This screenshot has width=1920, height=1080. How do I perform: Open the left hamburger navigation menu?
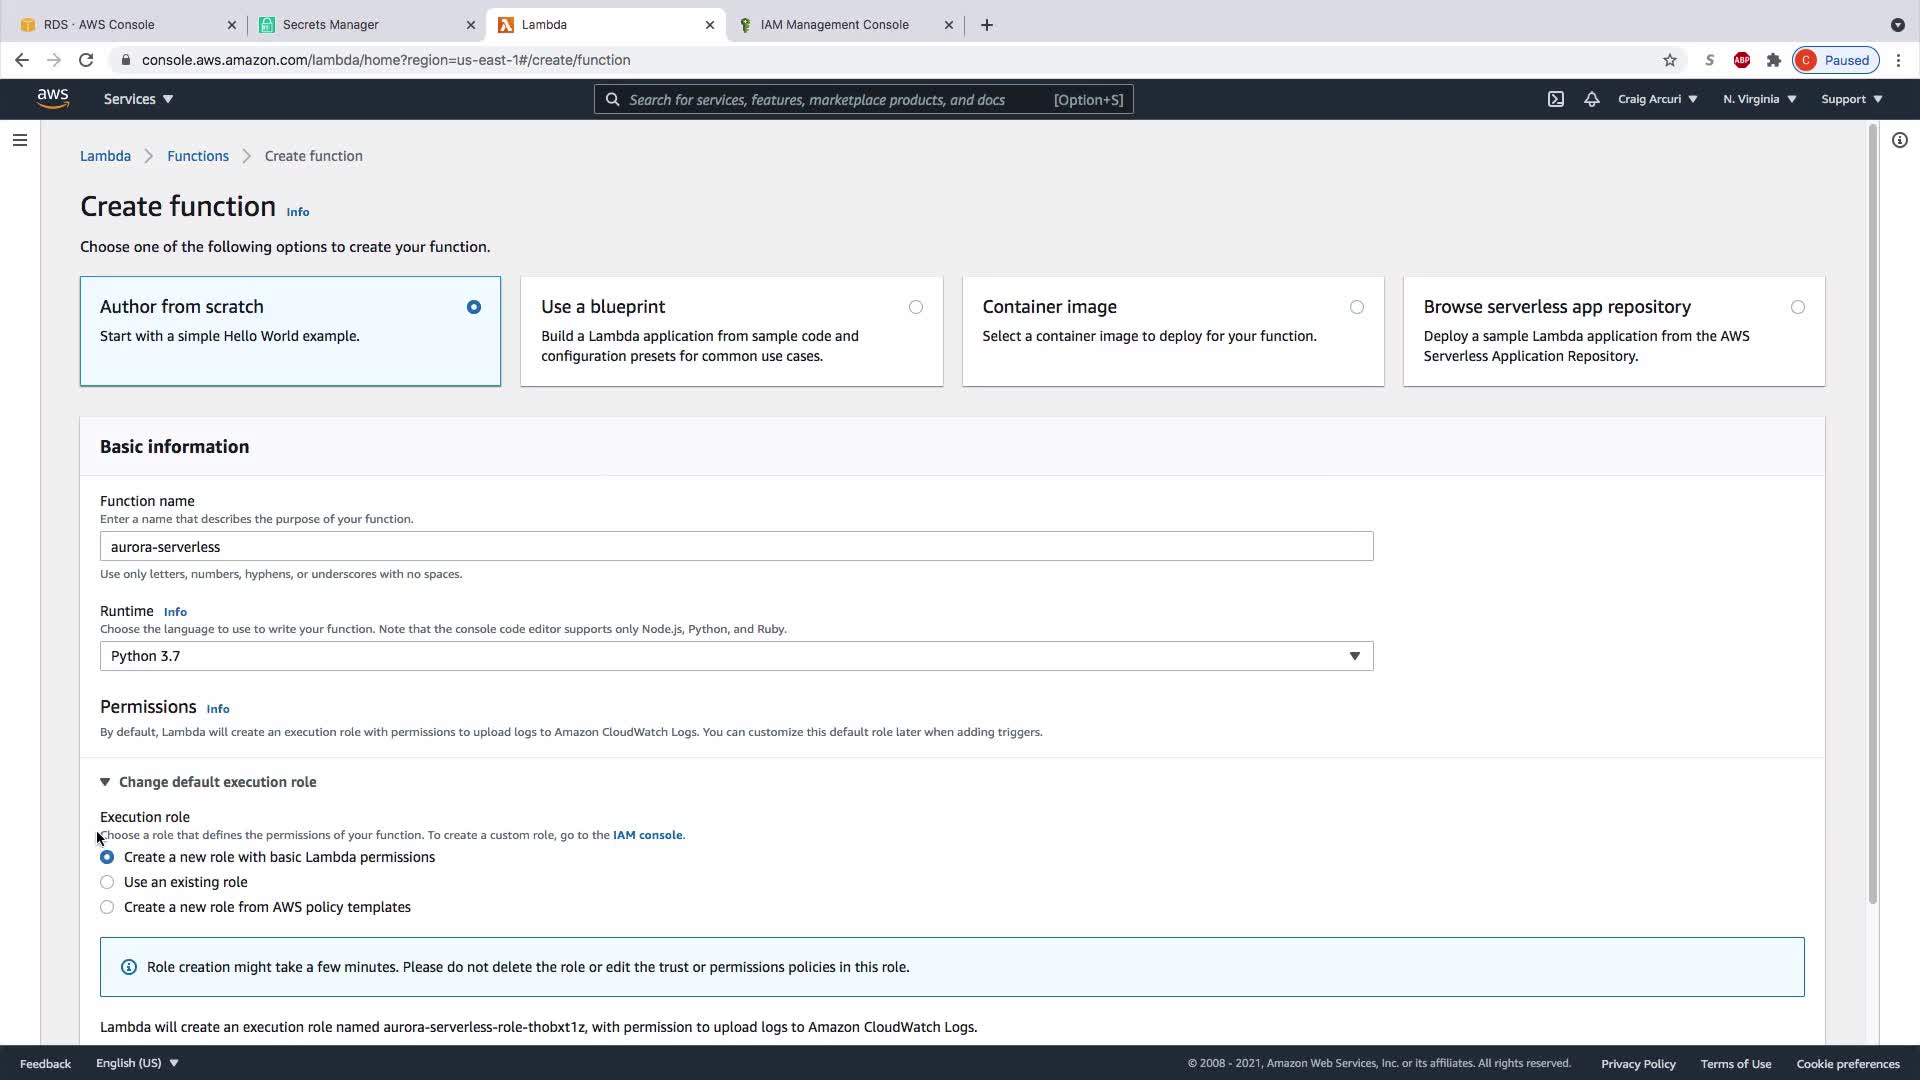pyautogui.click(x=20, y=140)
